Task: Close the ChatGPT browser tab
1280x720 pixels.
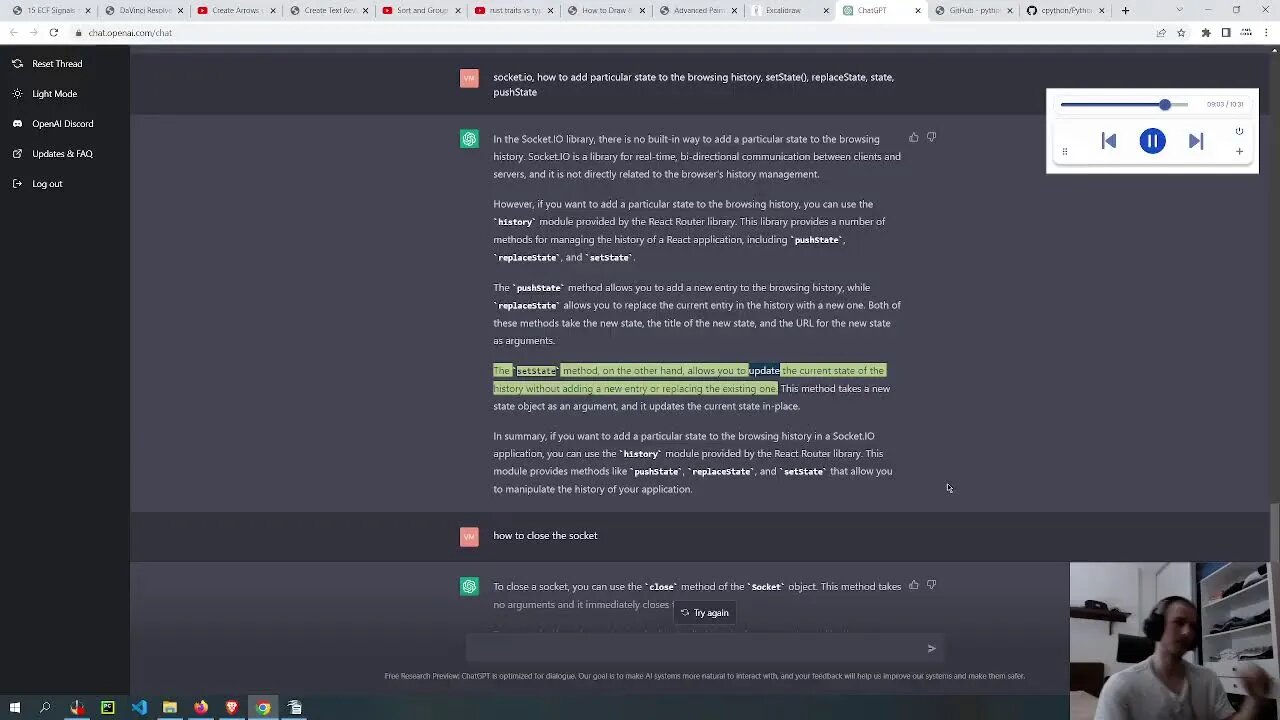Action: coord(917,11)
